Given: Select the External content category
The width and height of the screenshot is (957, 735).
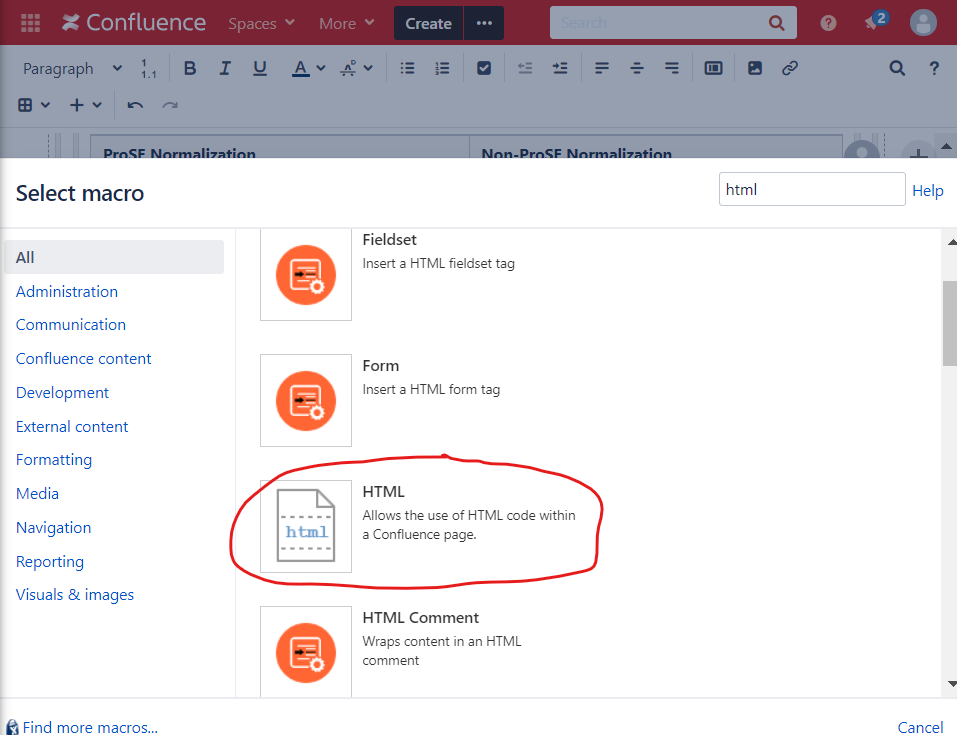Looking at the screenshot, I should tap(72, 427).
